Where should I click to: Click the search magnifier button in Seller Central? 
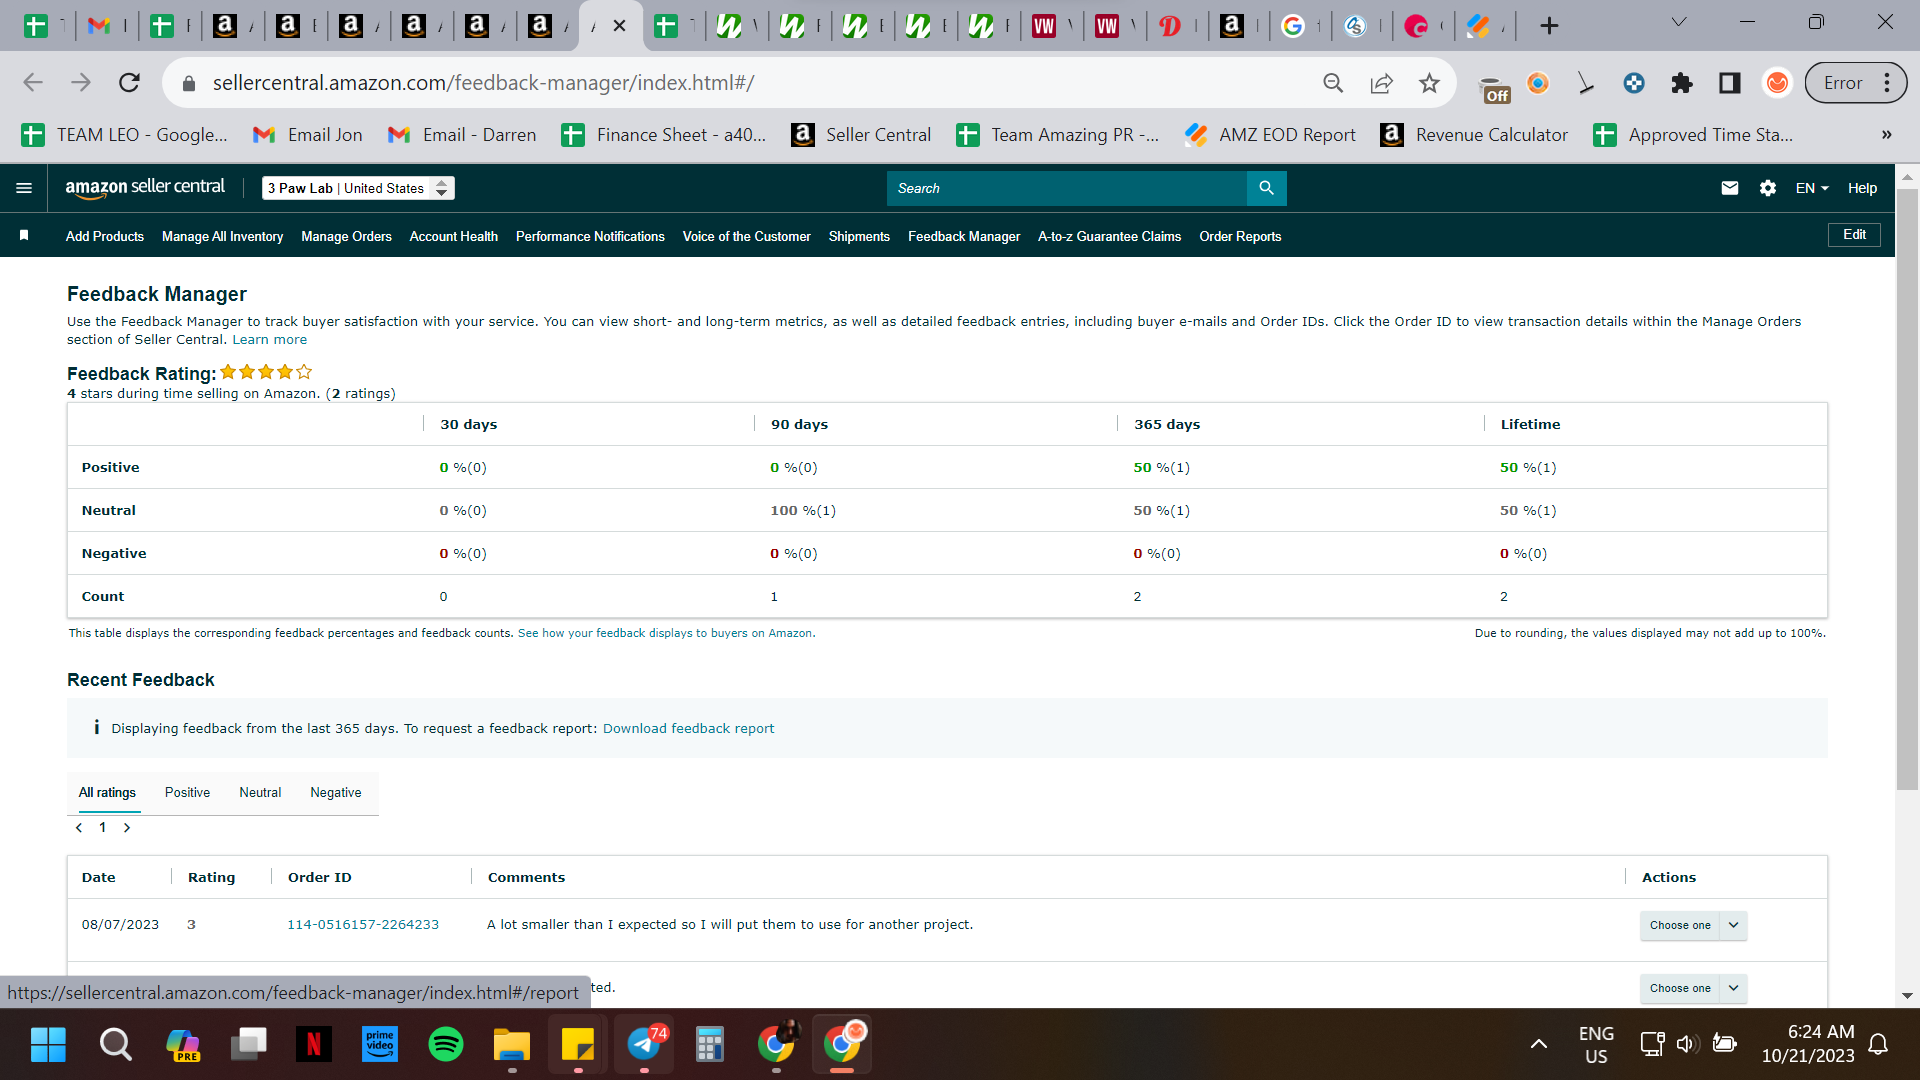pos(1266,188)
